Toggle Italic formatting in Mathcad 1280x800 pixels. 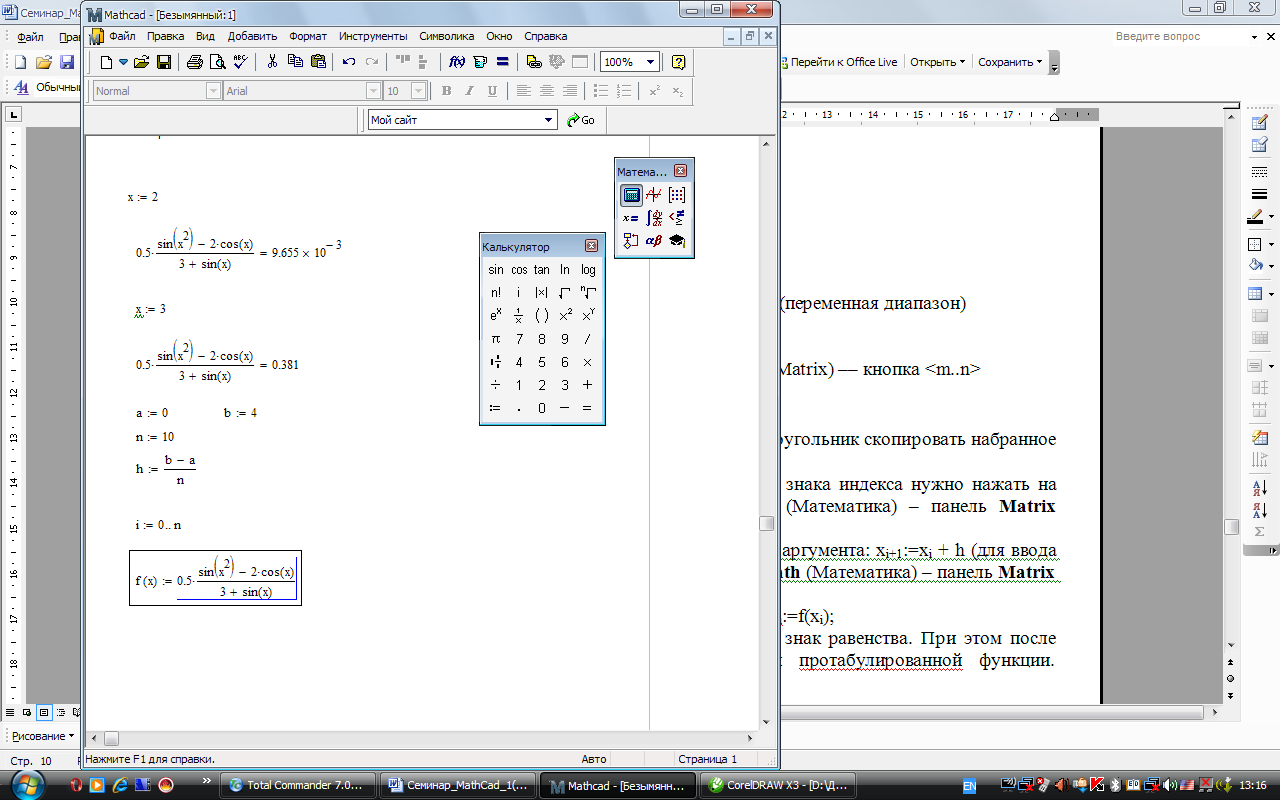tap(469, 91)
